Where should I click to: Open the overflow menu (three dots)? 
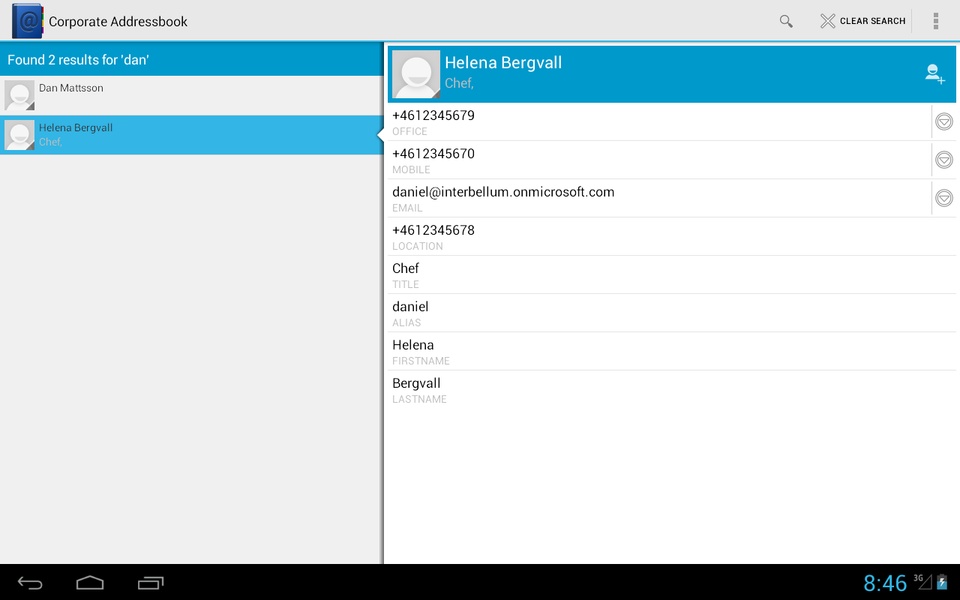click(936, 21)
